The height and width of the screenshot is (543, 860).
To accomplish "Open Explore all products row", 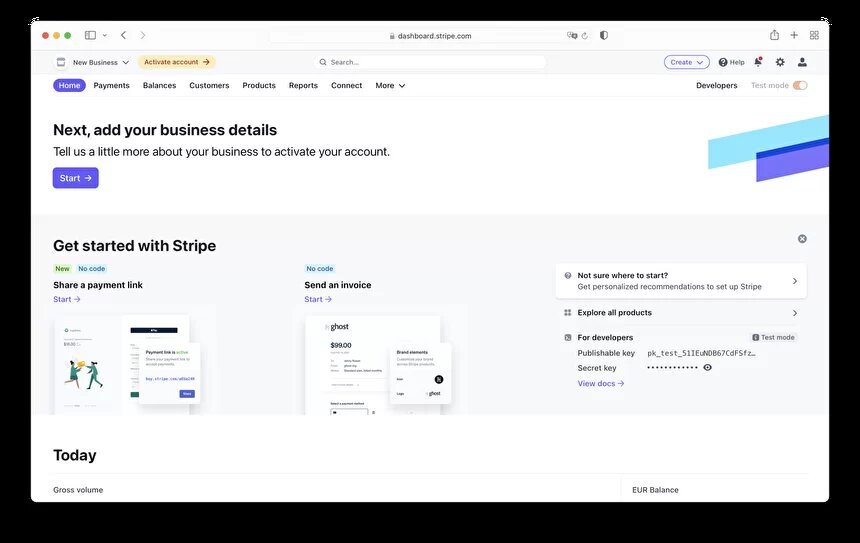I will 681,313.
